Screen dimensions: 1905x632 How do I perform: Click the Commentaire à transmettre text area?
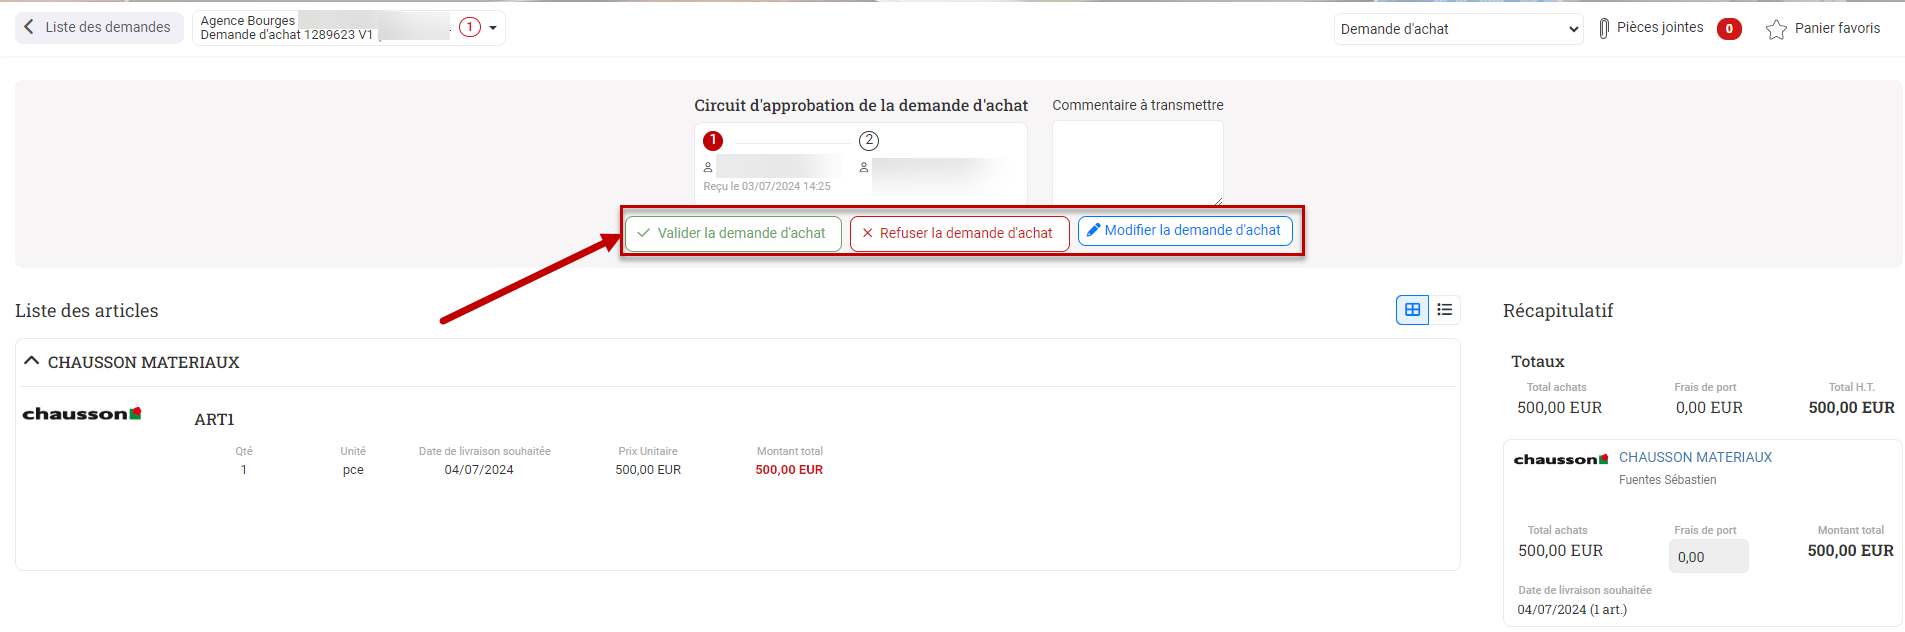[1137, 162]
